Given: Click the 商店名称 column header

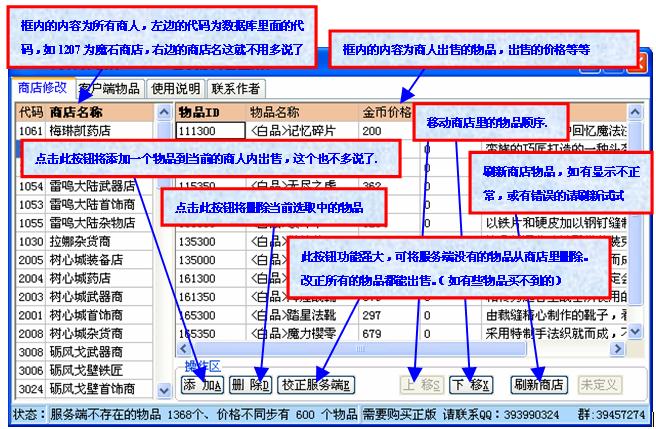Looking at the screenshot, I should click(90, 112).
